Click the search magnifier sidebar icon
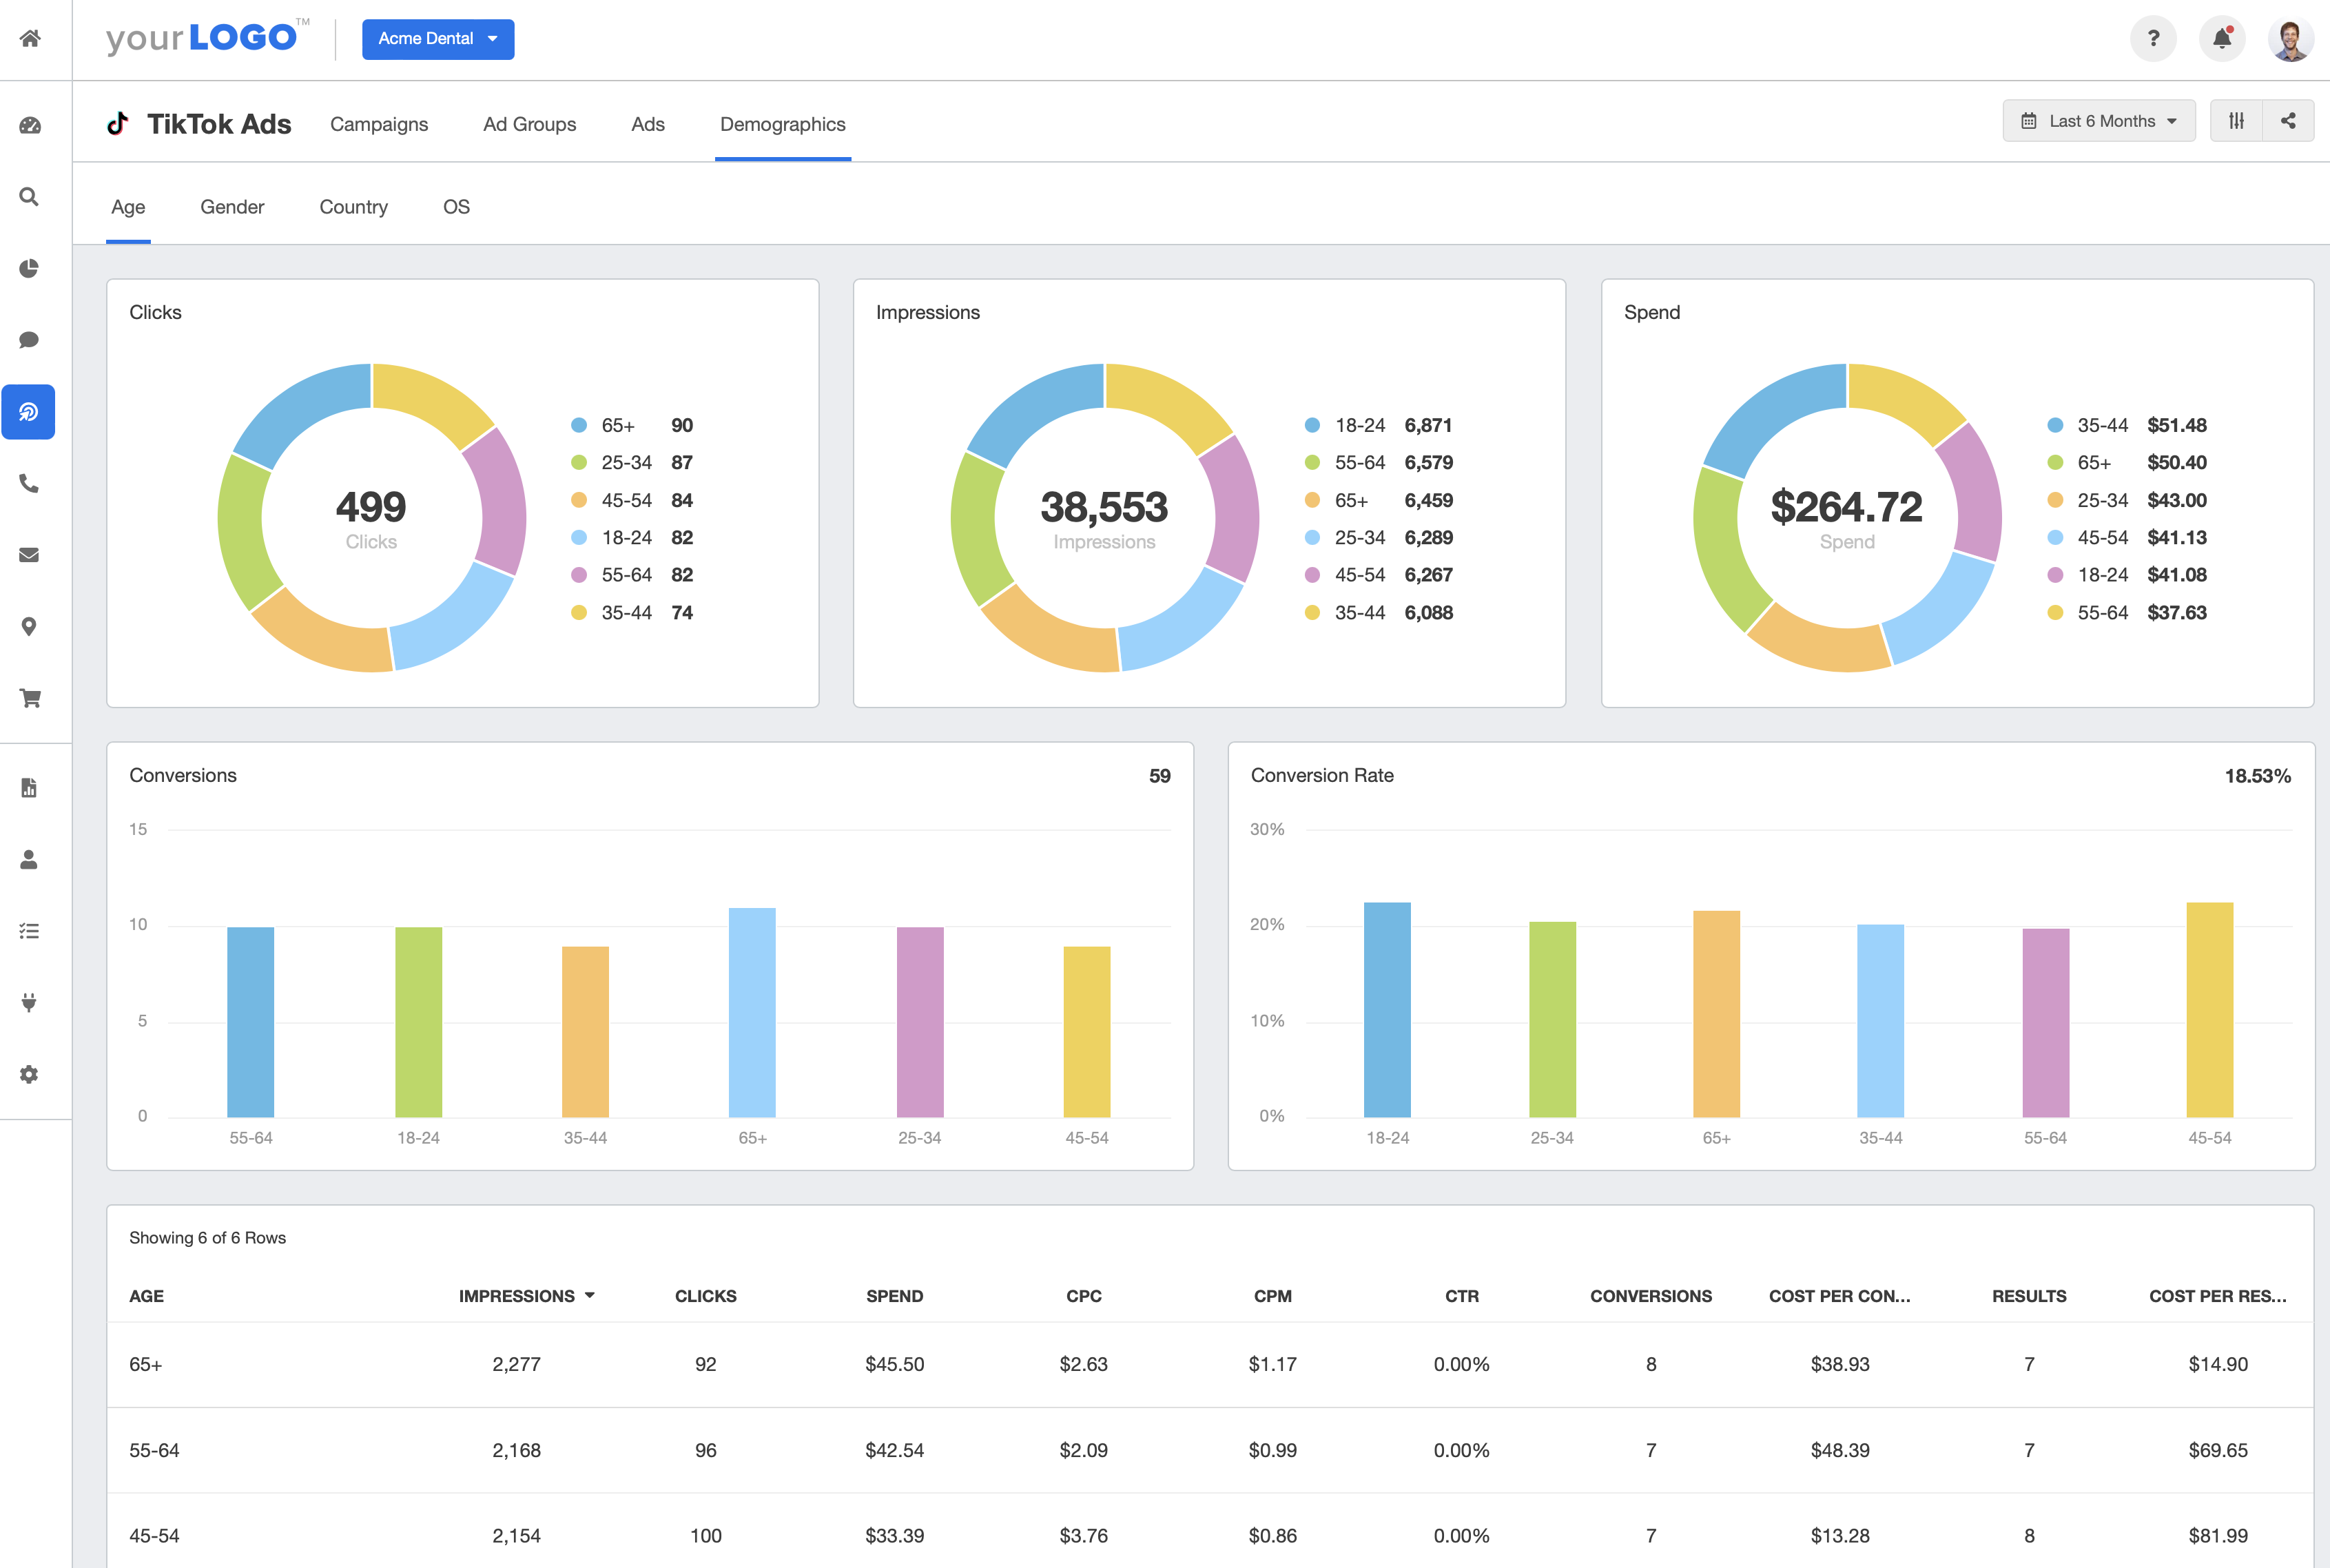 click(30, 197)
